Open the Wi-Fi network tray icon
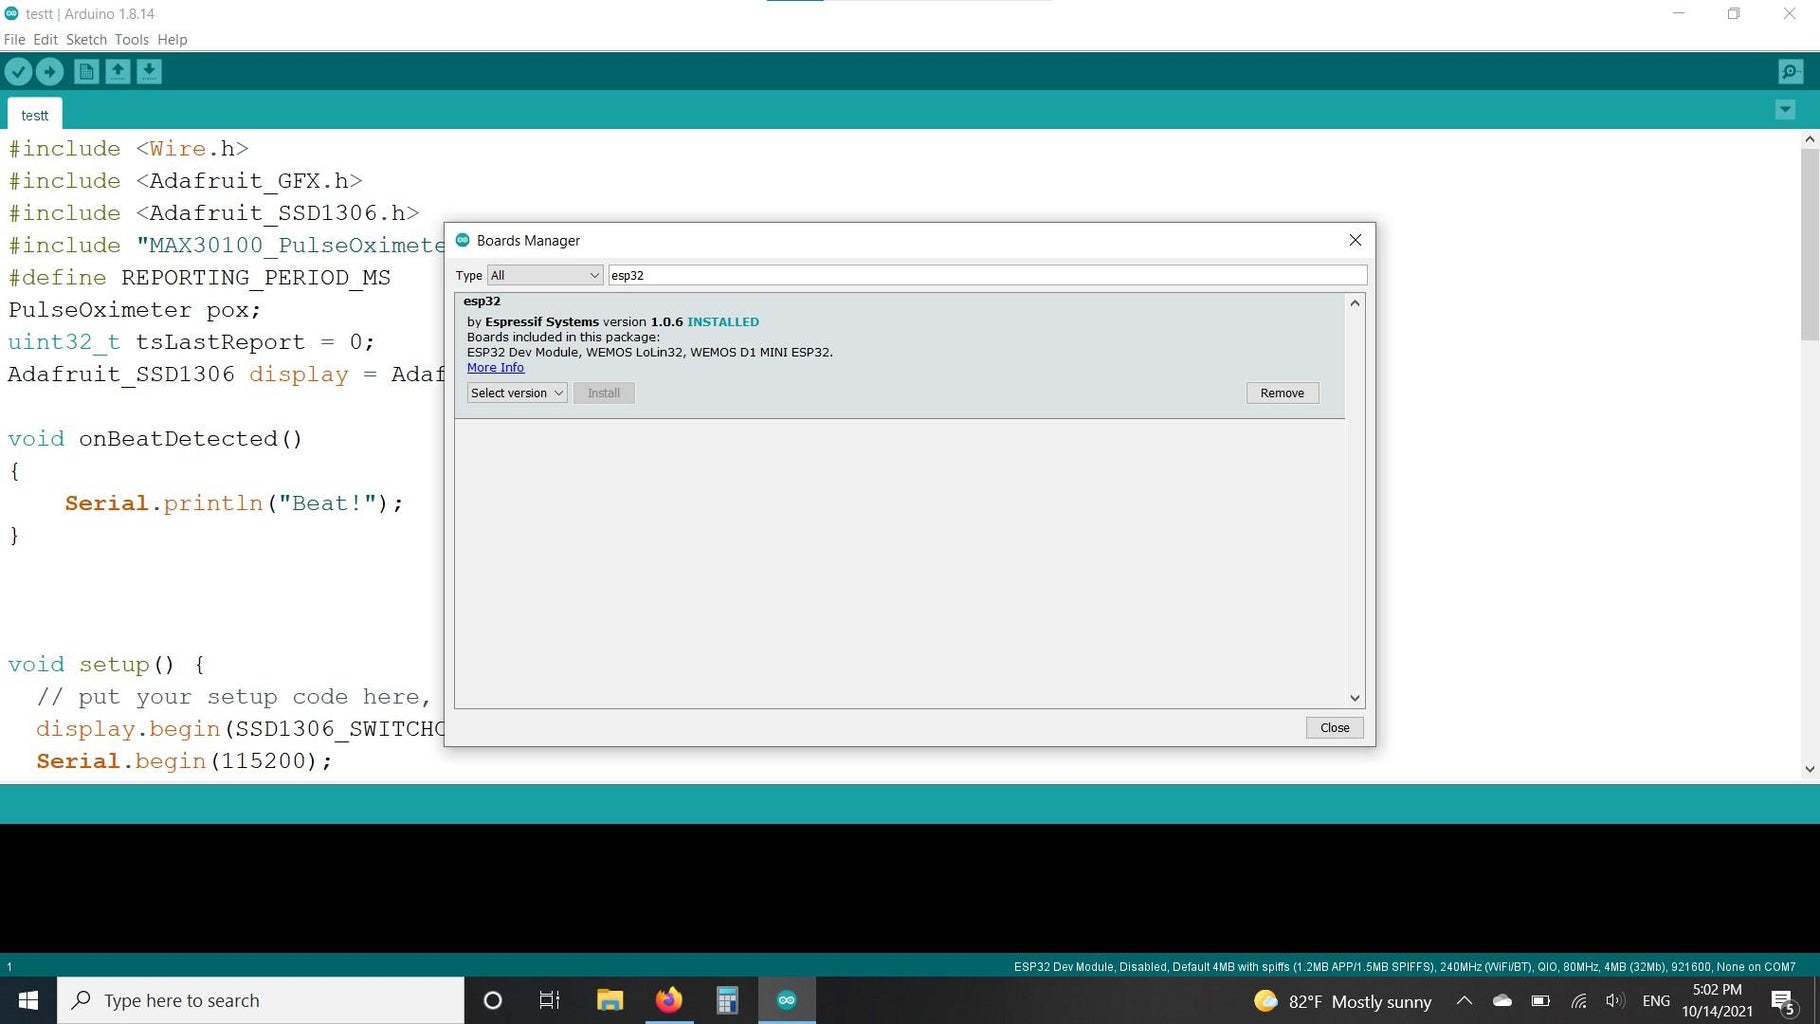The height and width of the screenshot is (1024, 1820). pos(1579,1000)
